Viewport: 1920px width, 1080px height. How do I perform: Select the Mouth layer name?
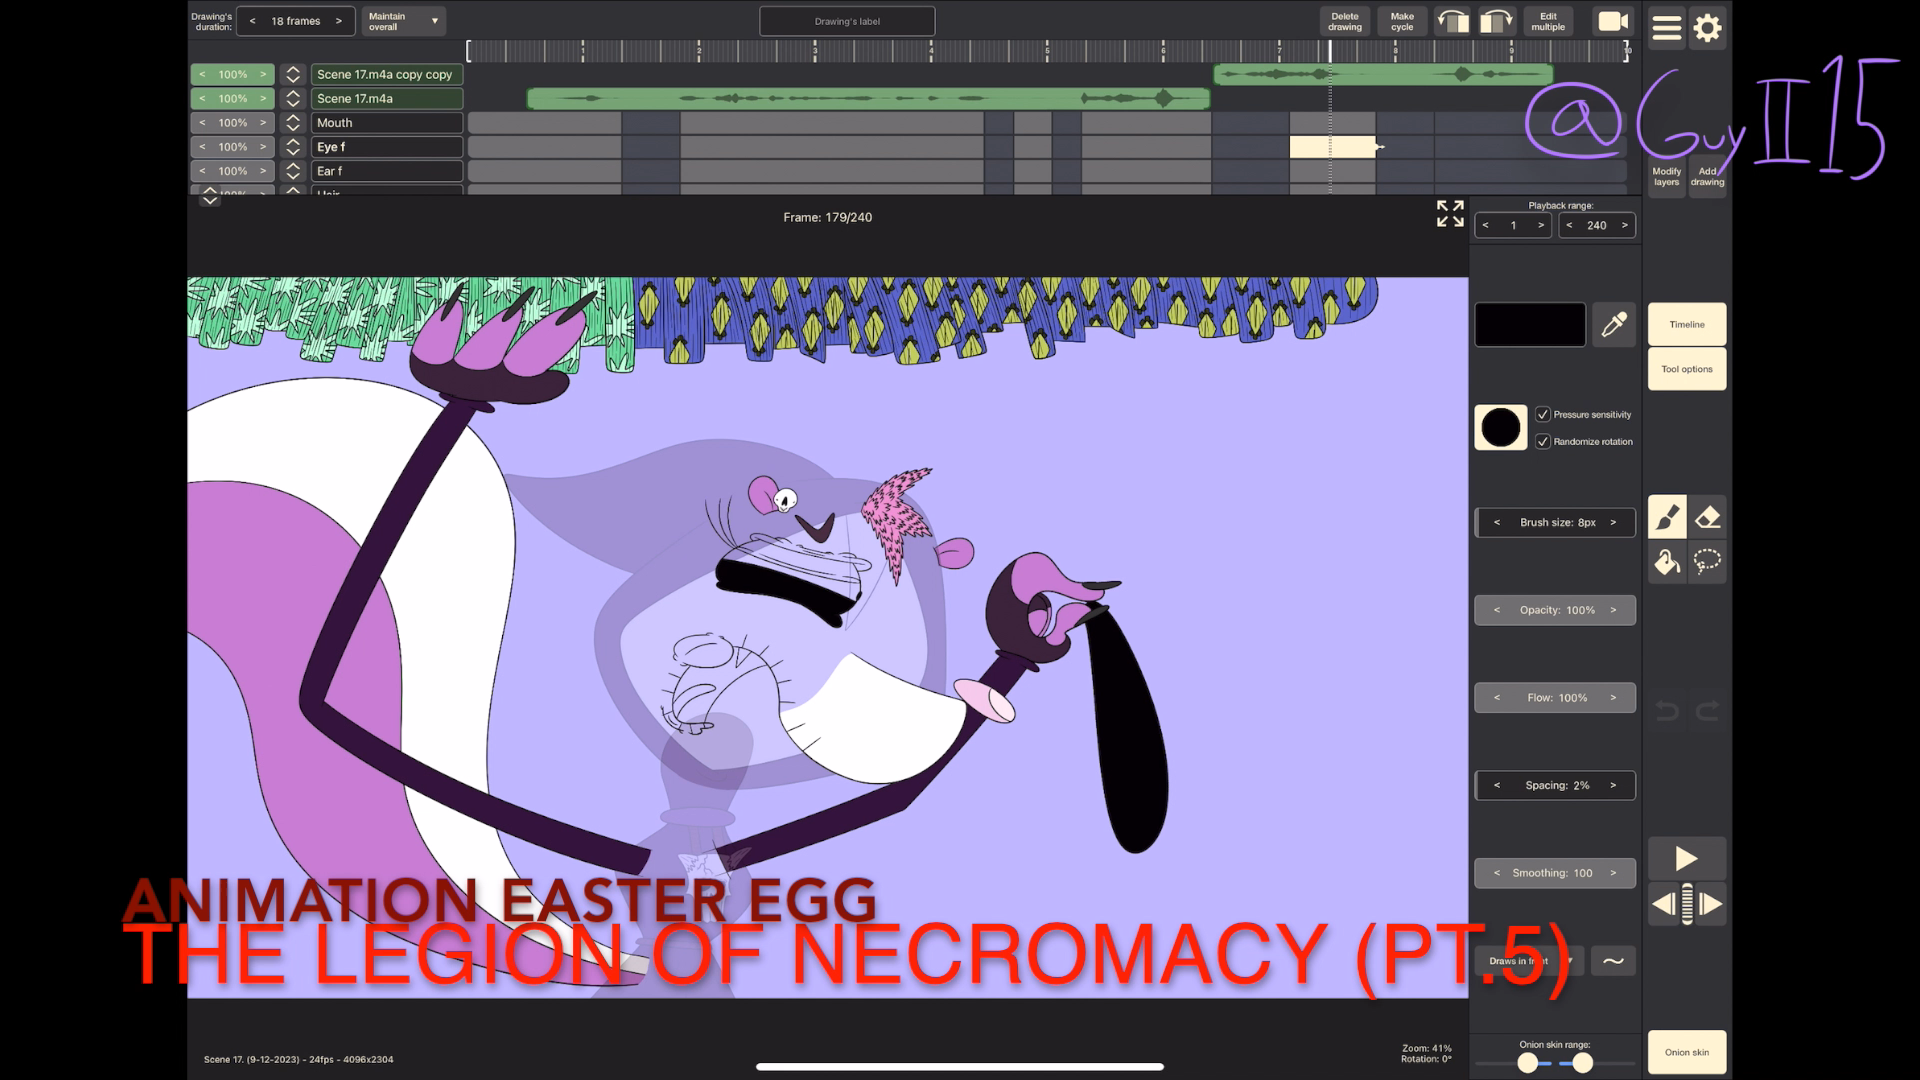pyautogui.click(x=387, y=123)
